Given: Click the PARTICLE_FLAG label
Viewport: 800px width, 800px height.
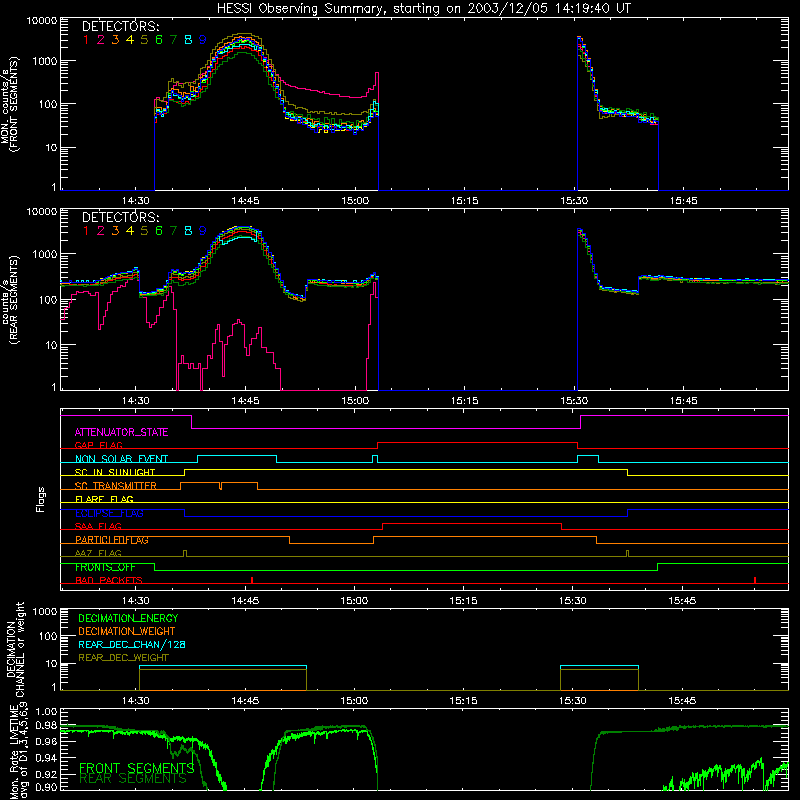Looking at the screenshot, I should (x=112, y=540).
